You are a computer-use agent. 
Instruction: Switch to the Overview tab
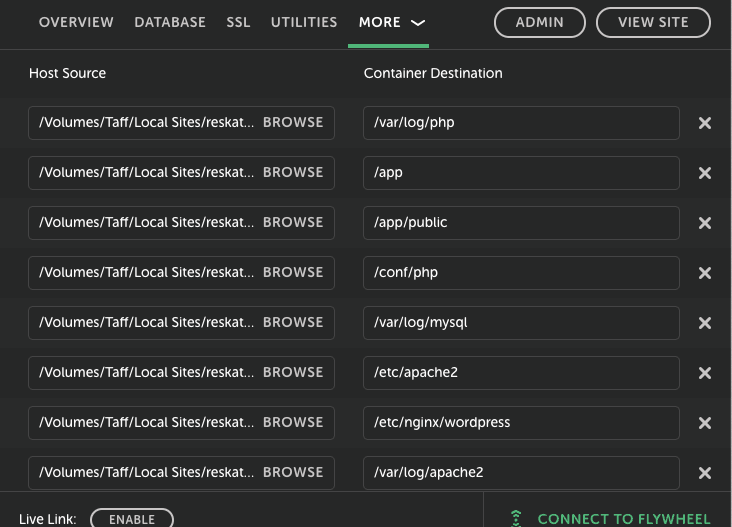point(76,22)
